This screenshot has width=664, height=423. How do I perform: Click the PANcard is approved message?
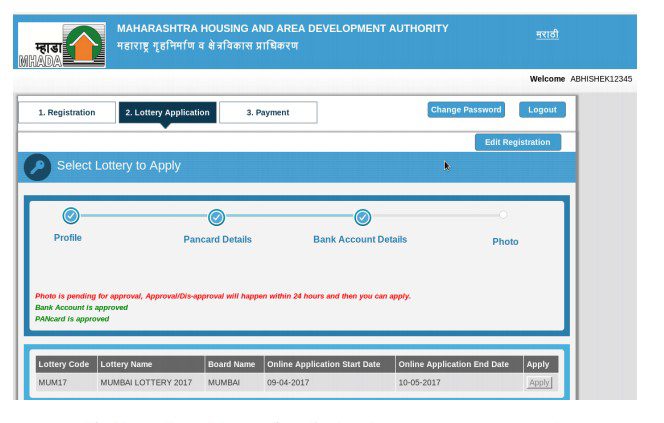[x=72, y=319]
